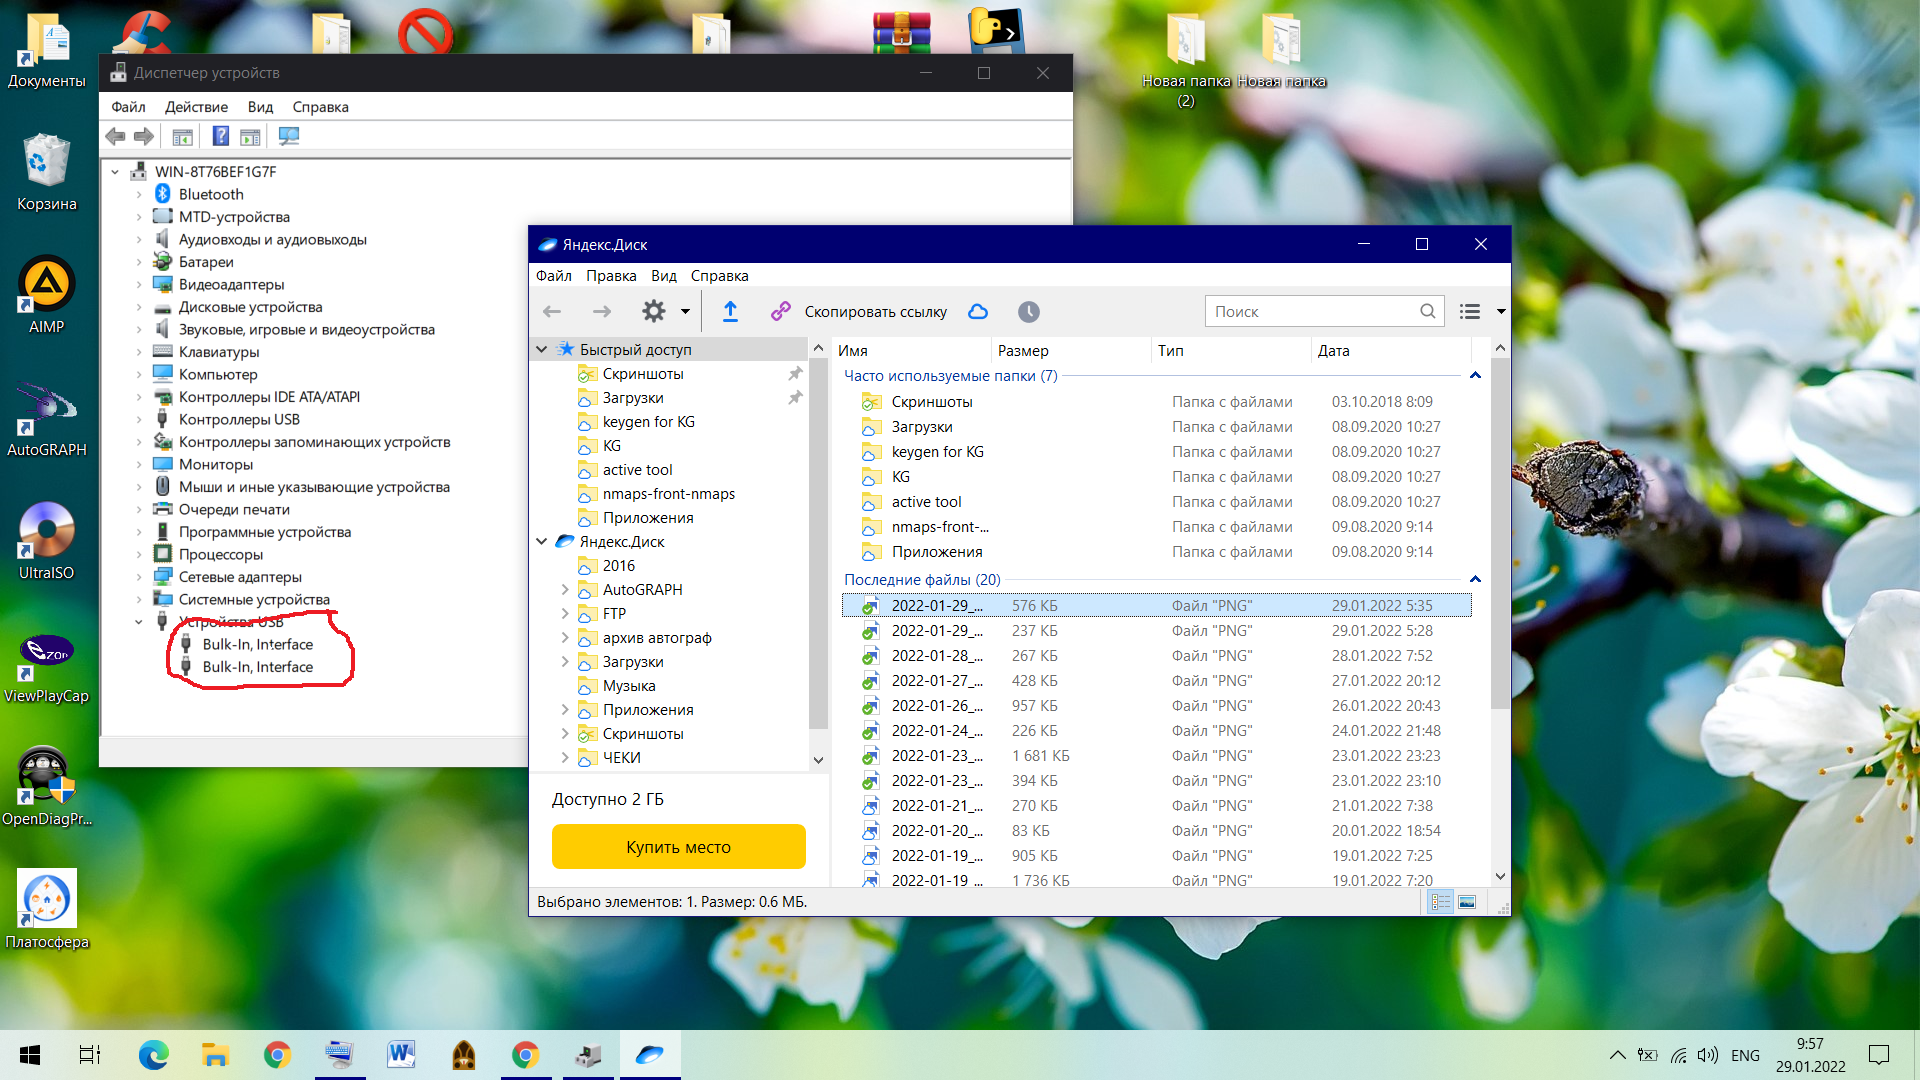Screen dimensions: 1920x1080
Task: Click the settings gear icon in Yandex.Disk
Action: coord(654,312)
